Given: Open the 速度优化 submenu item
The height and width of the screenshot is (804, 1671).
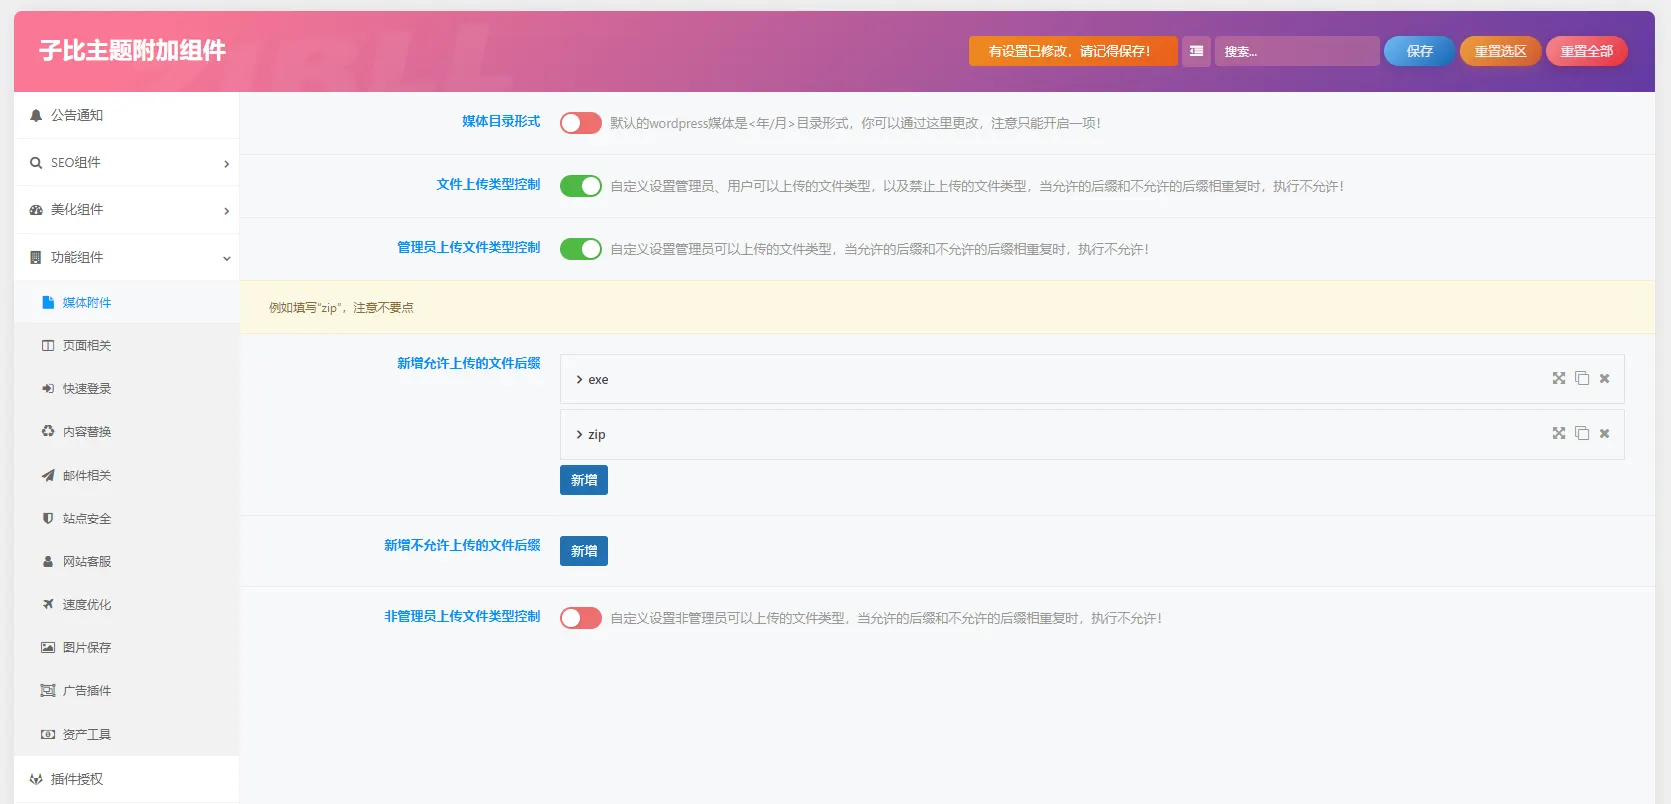Looking at the screenshot, I should (126, 605).
